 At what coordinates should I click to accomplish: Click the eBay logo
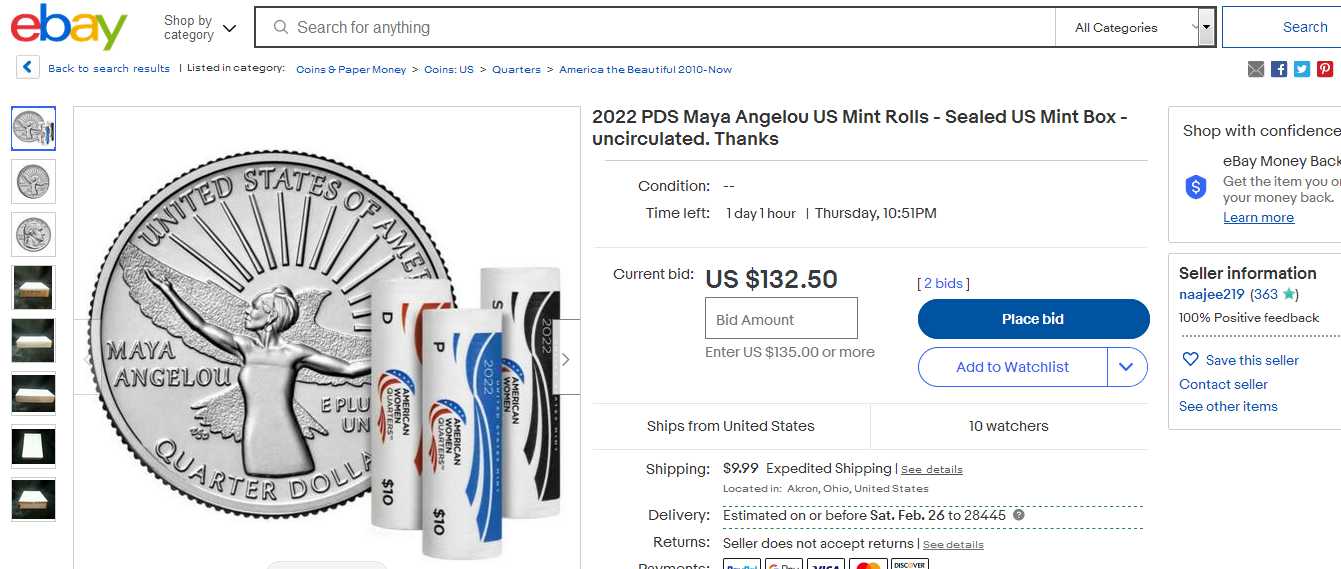click(x=69, y=27)
